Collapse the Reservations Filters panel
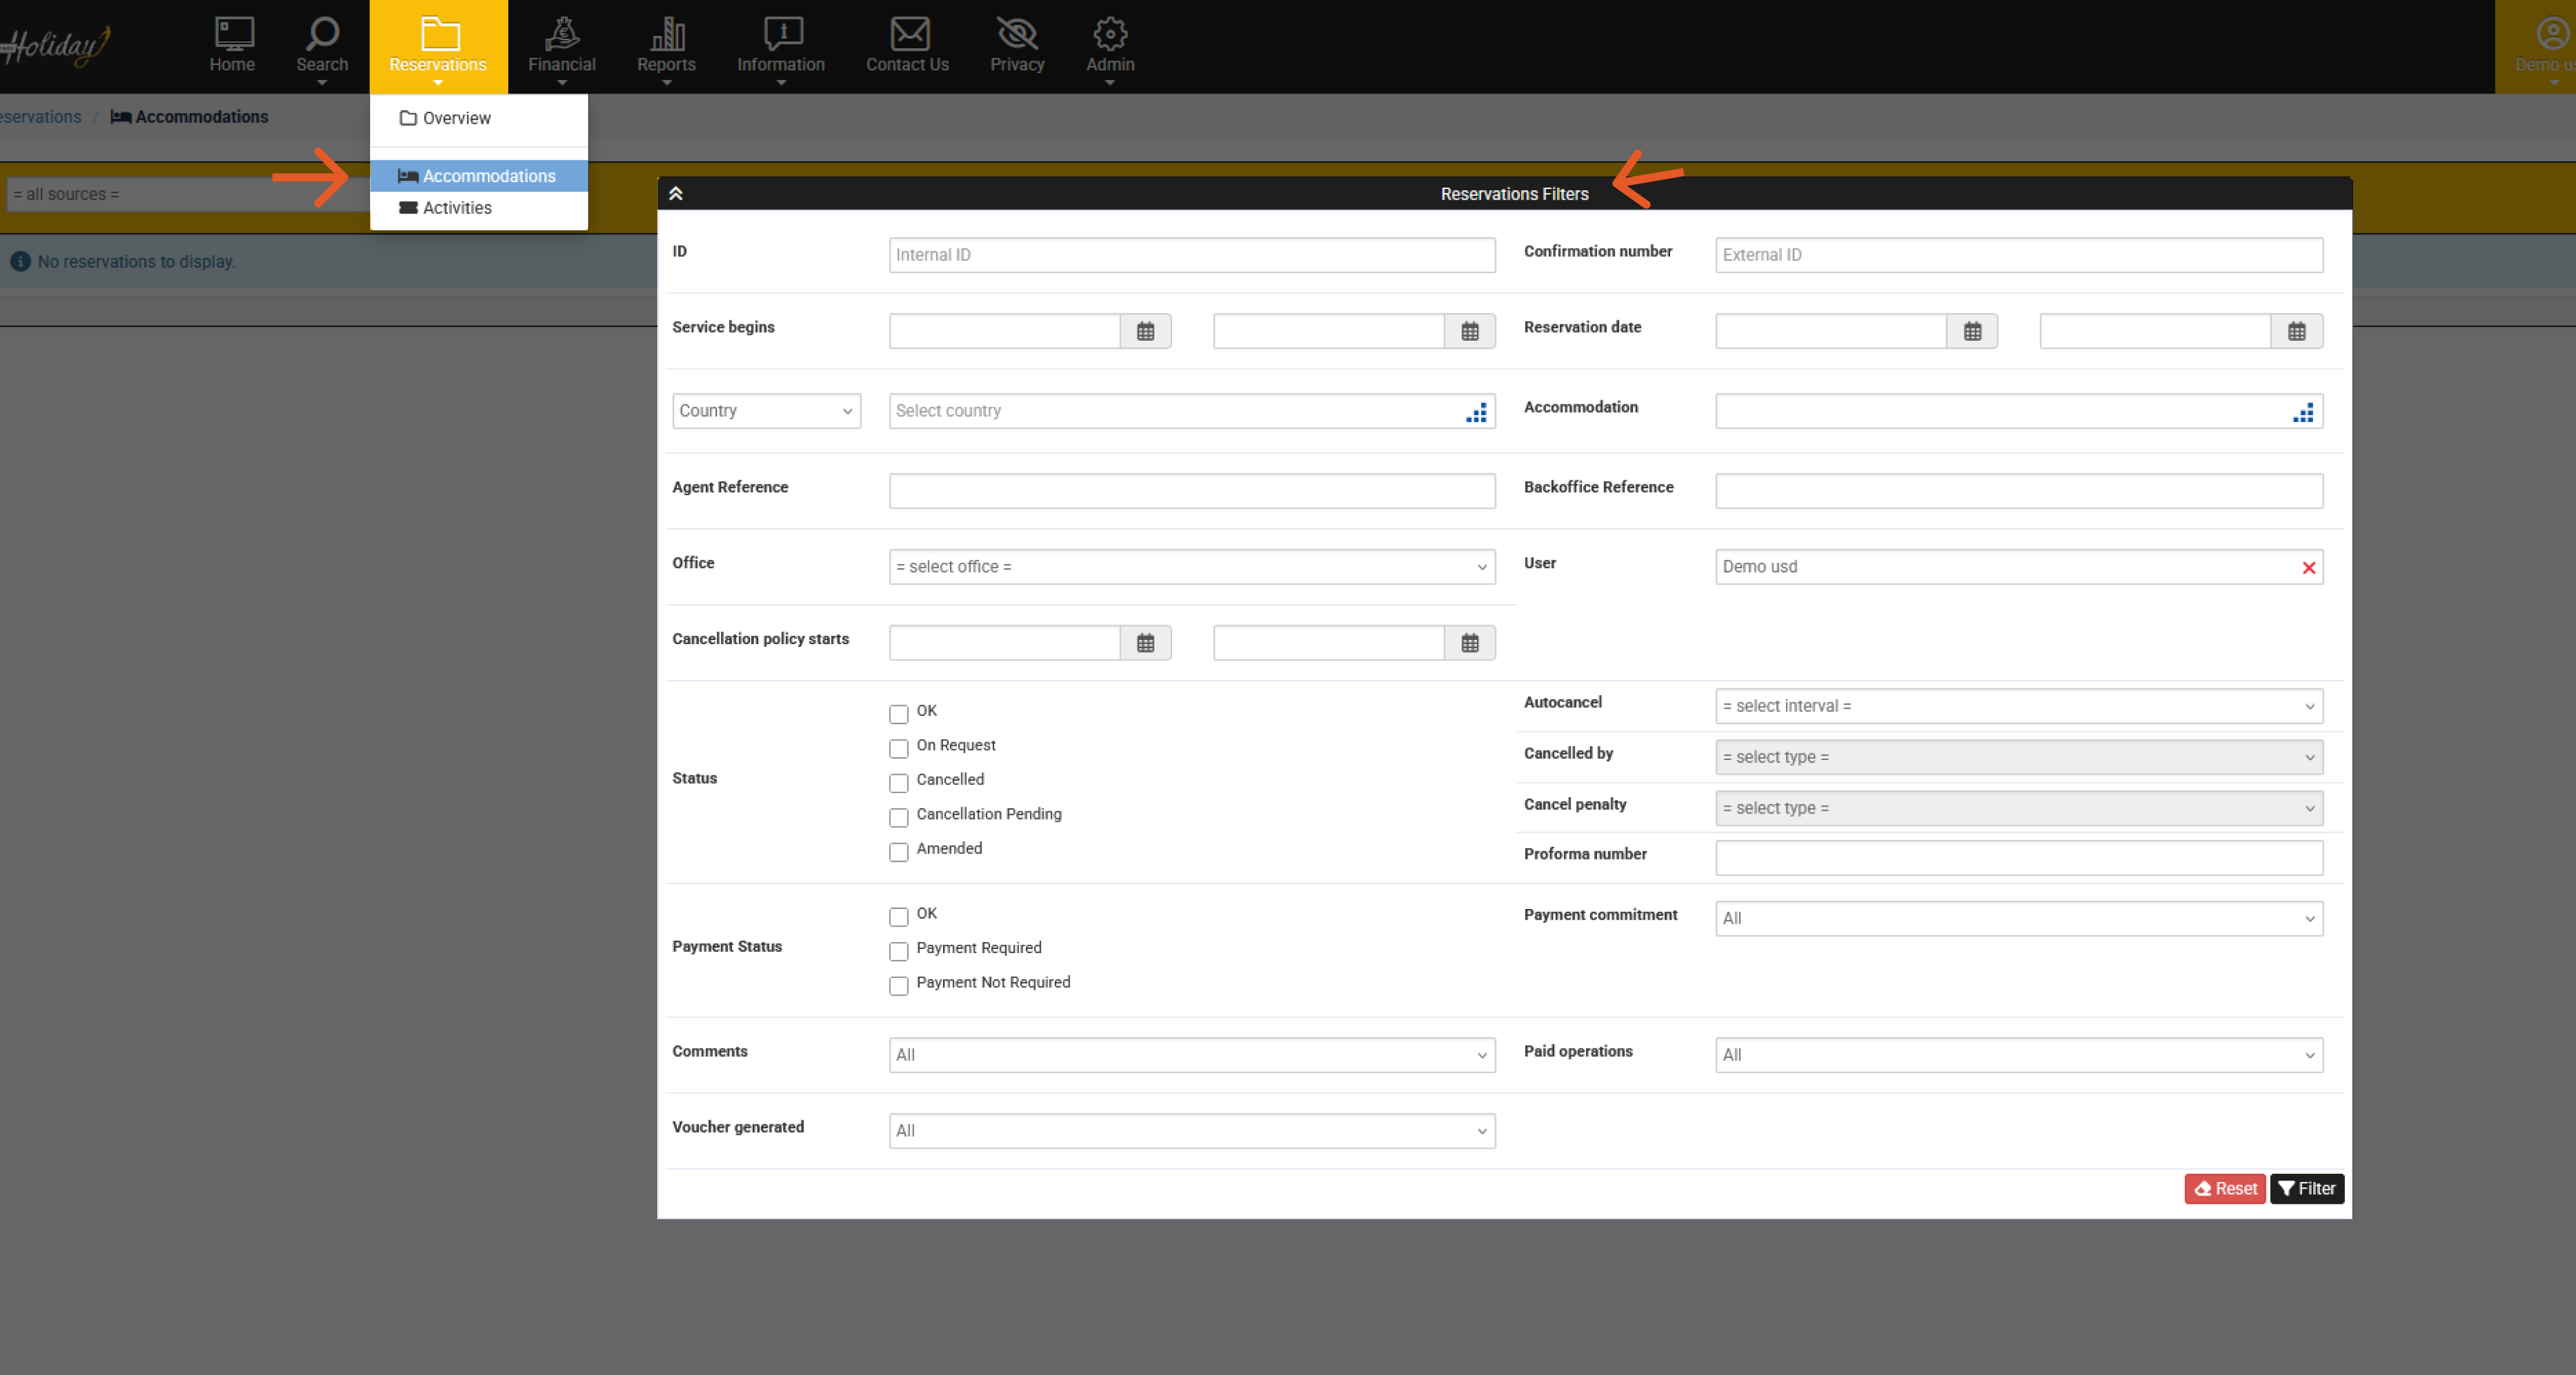Screen dimensions: 2576x1375 point(676,194)
